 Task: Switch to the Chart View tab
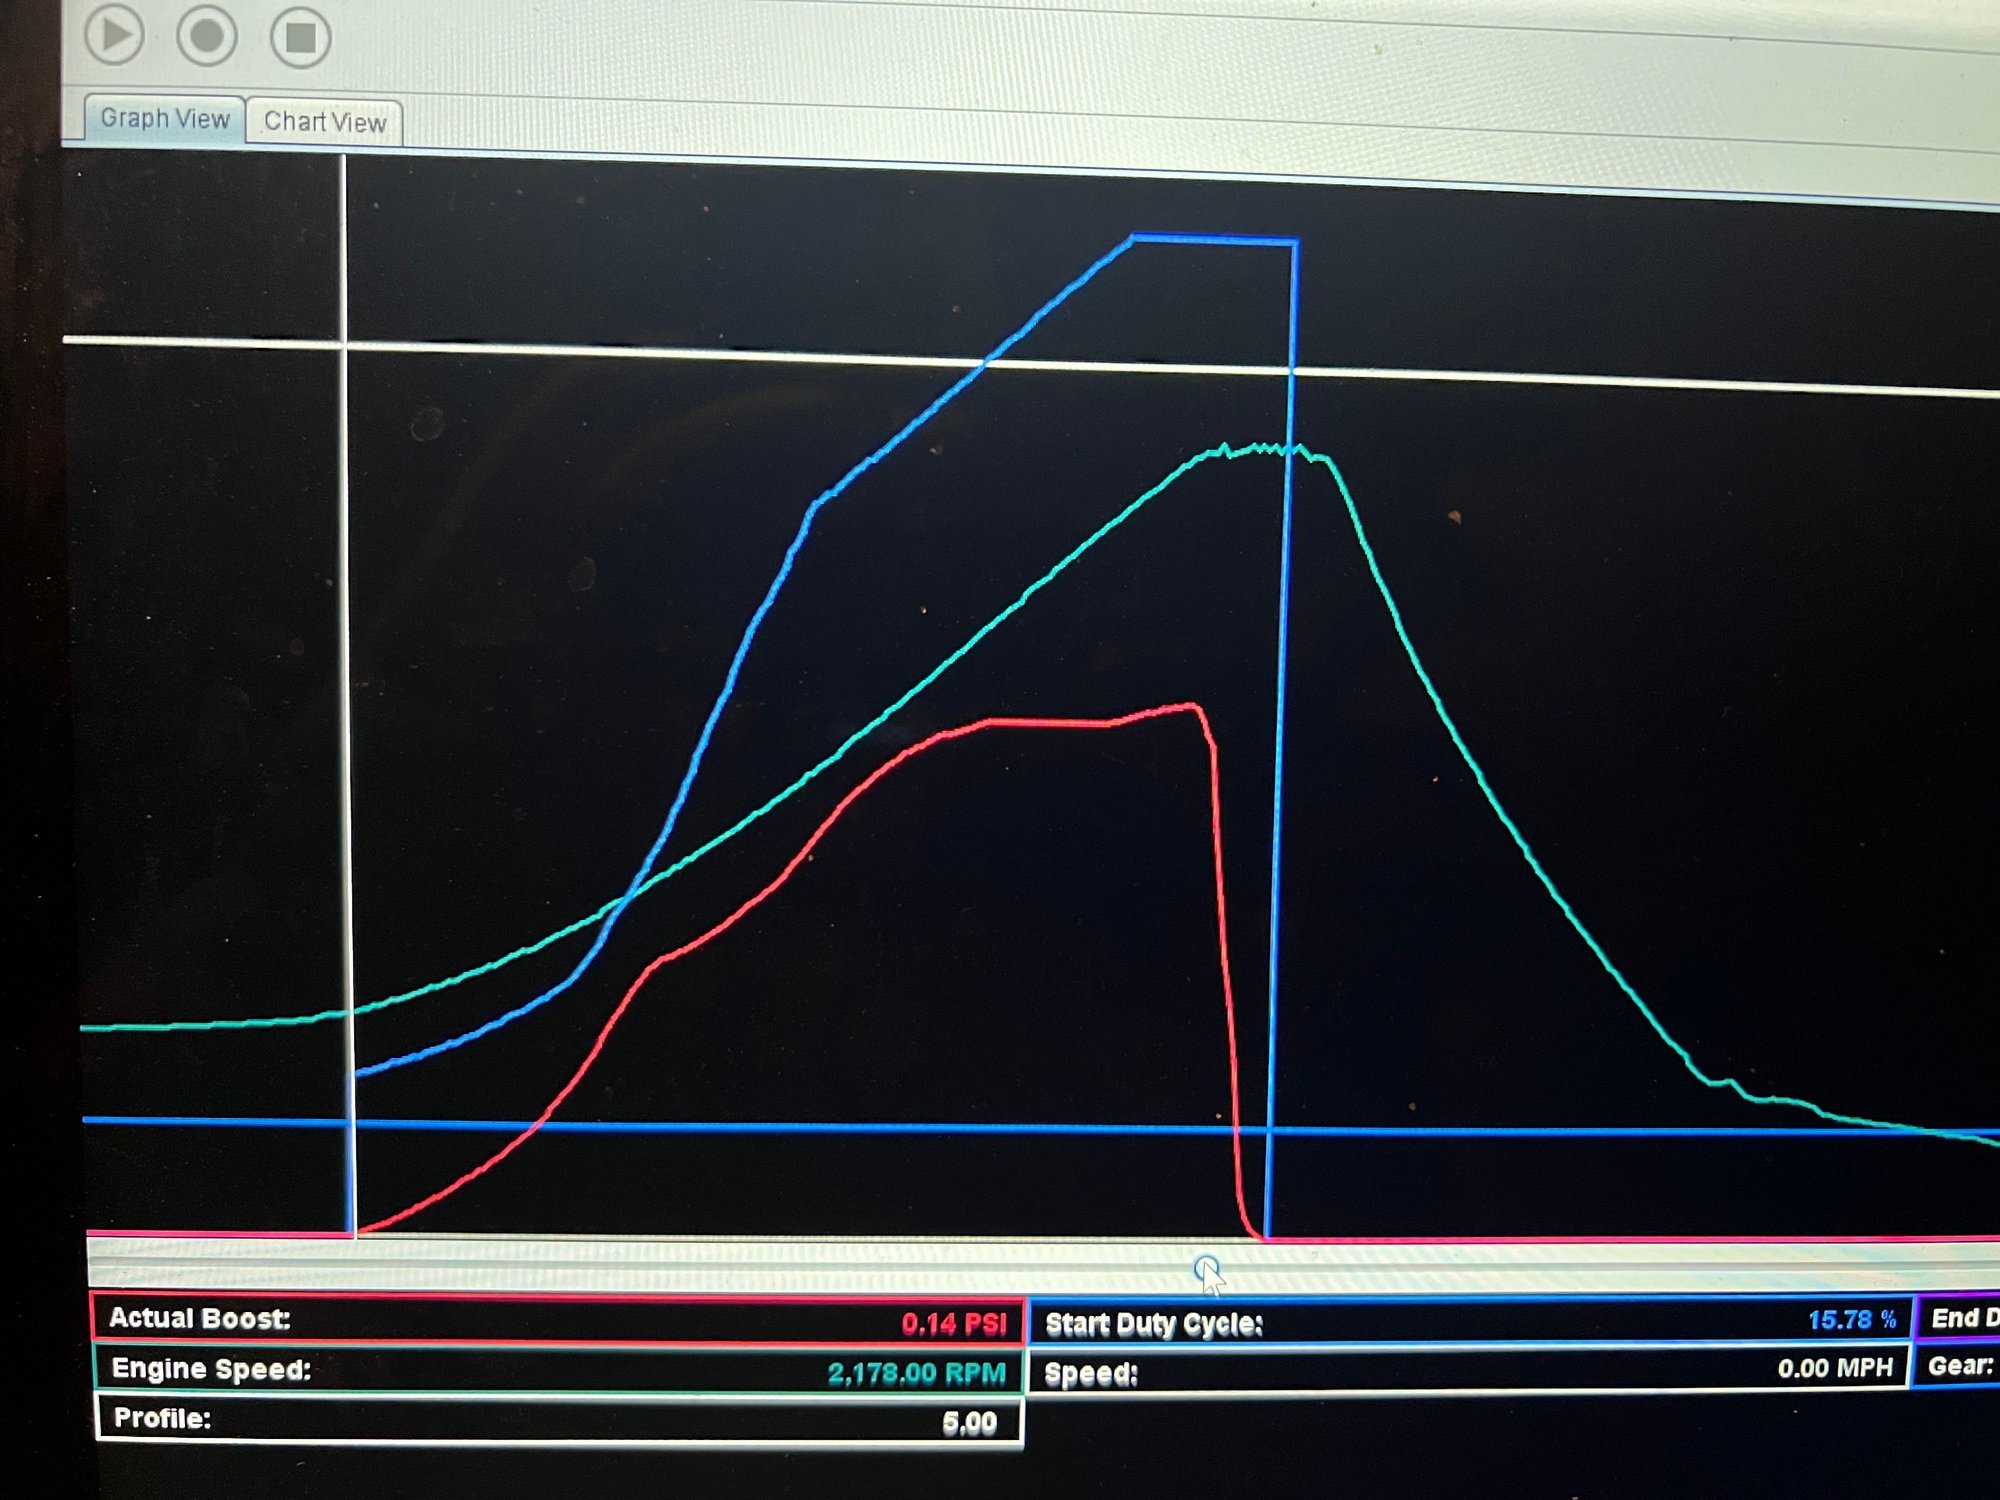click(325, 122)
